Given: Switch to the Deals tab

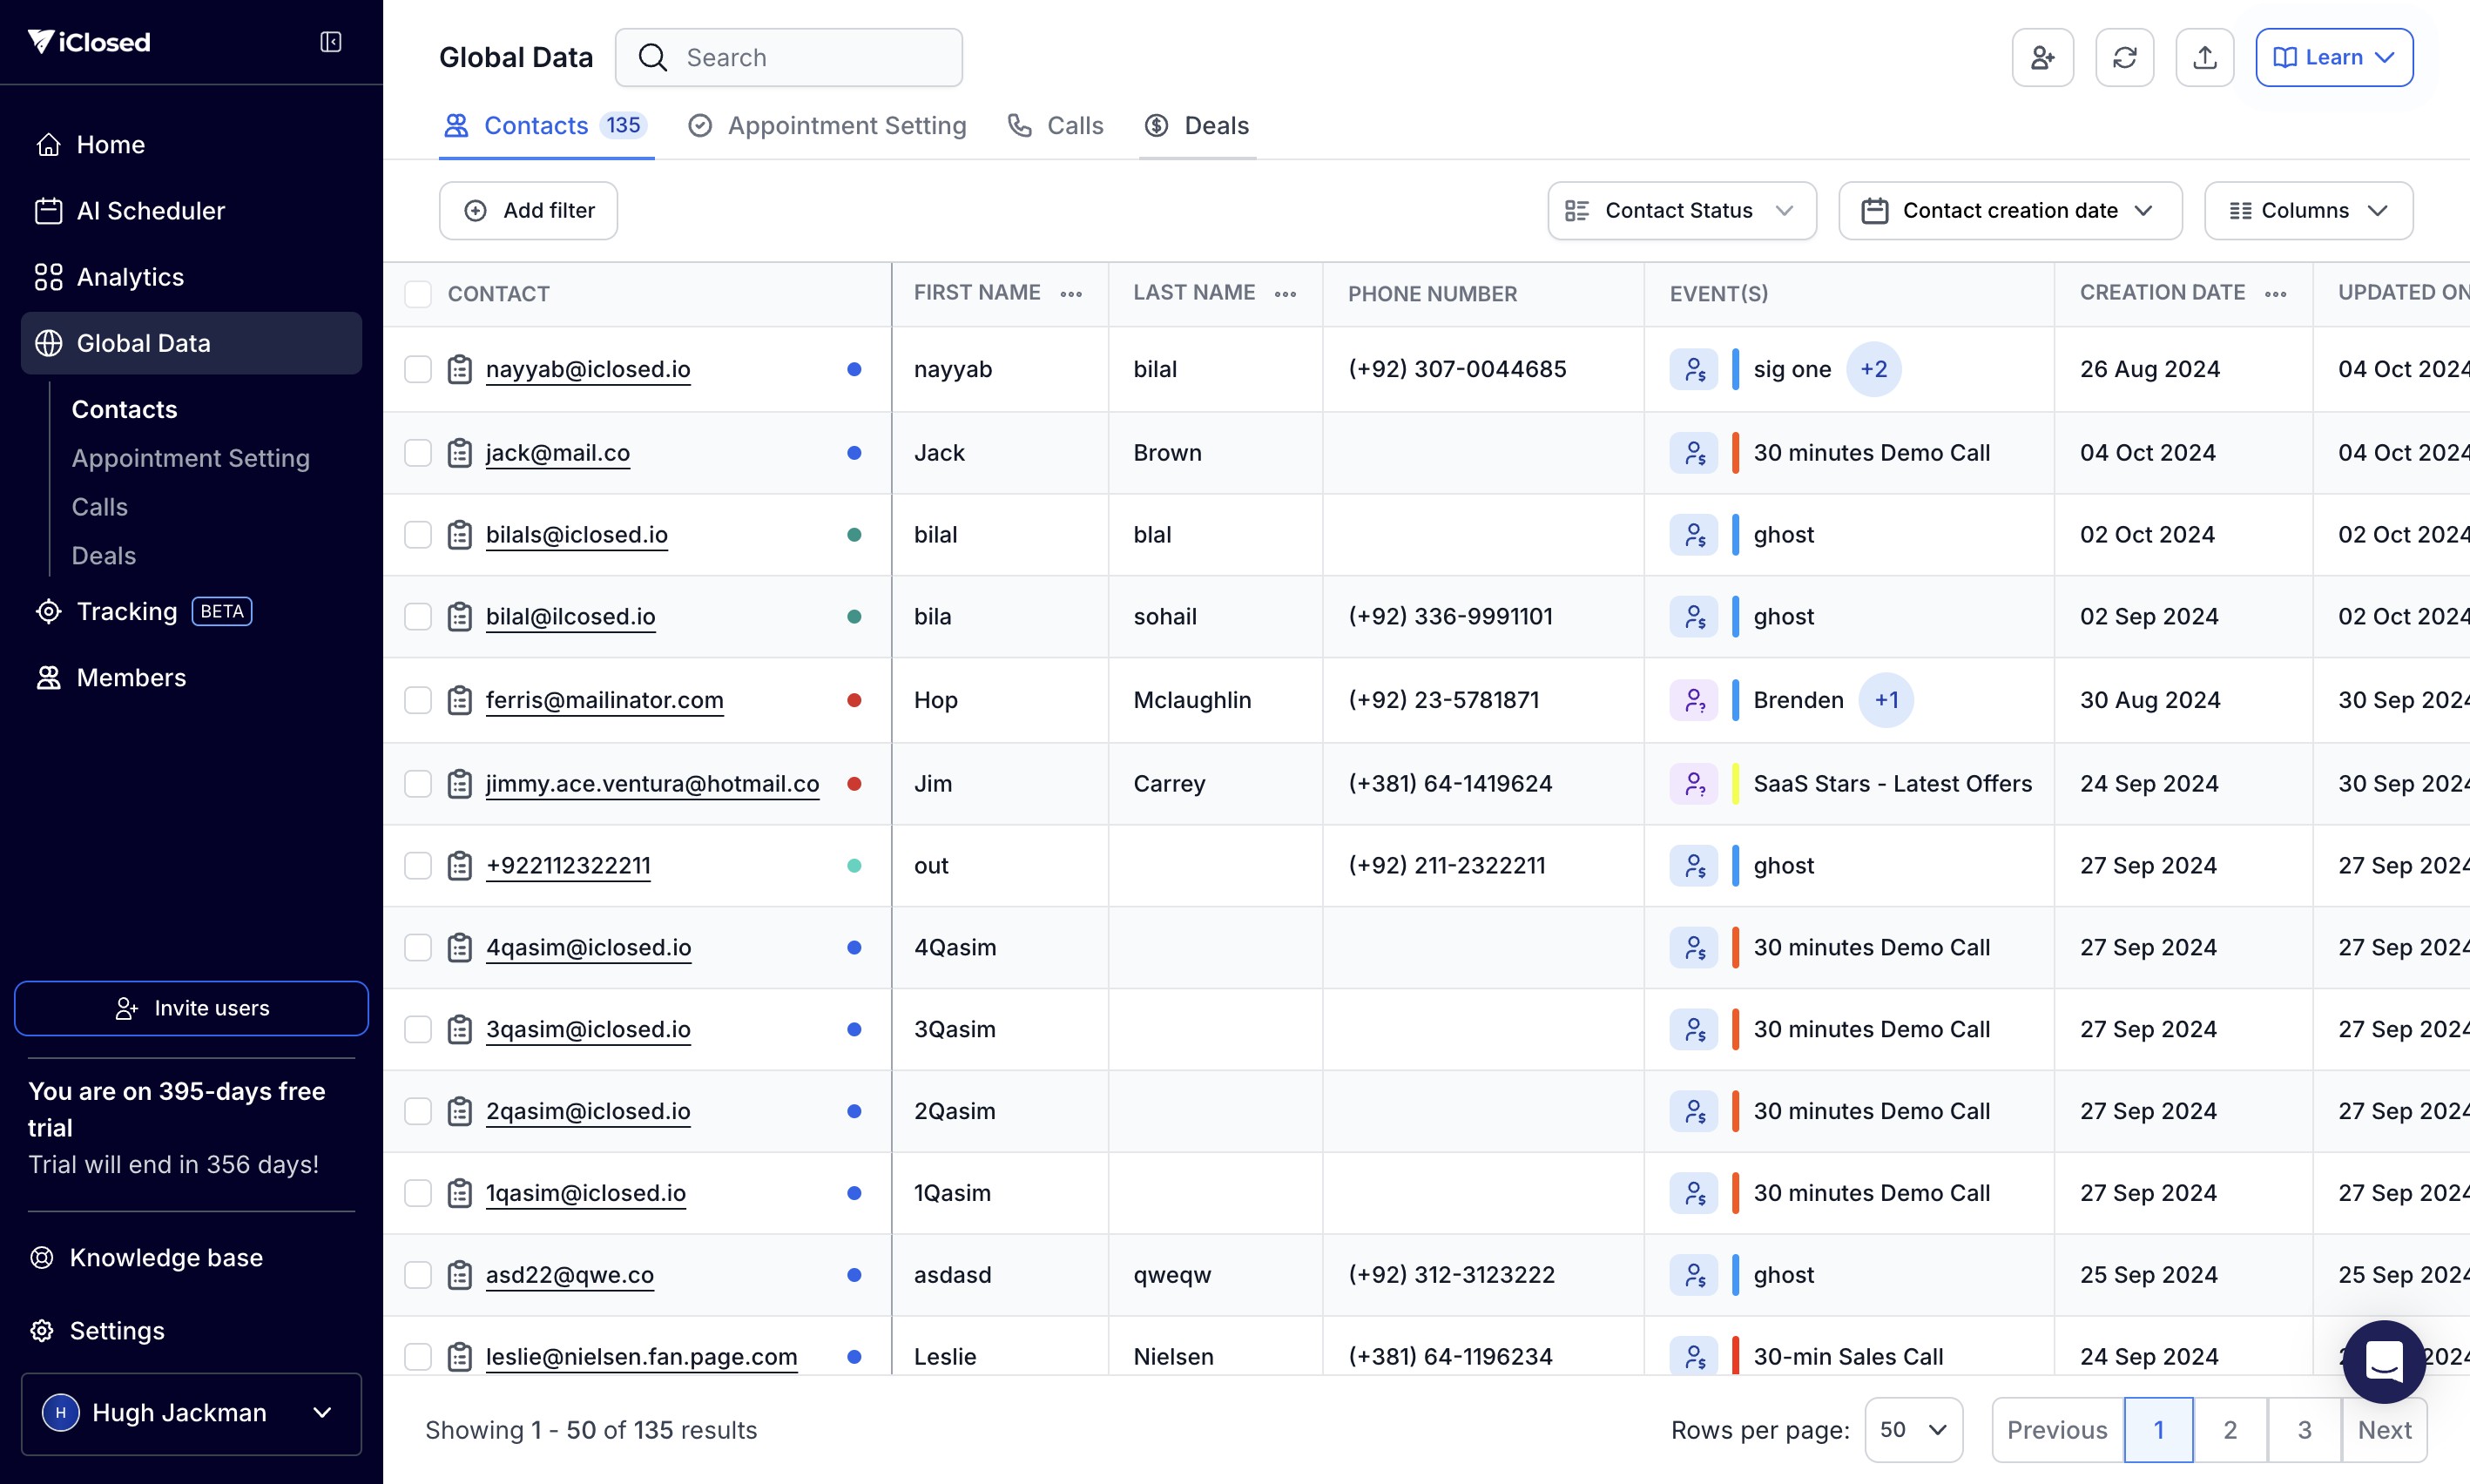Looking at the screenshot, I should tap(1198, 126).
